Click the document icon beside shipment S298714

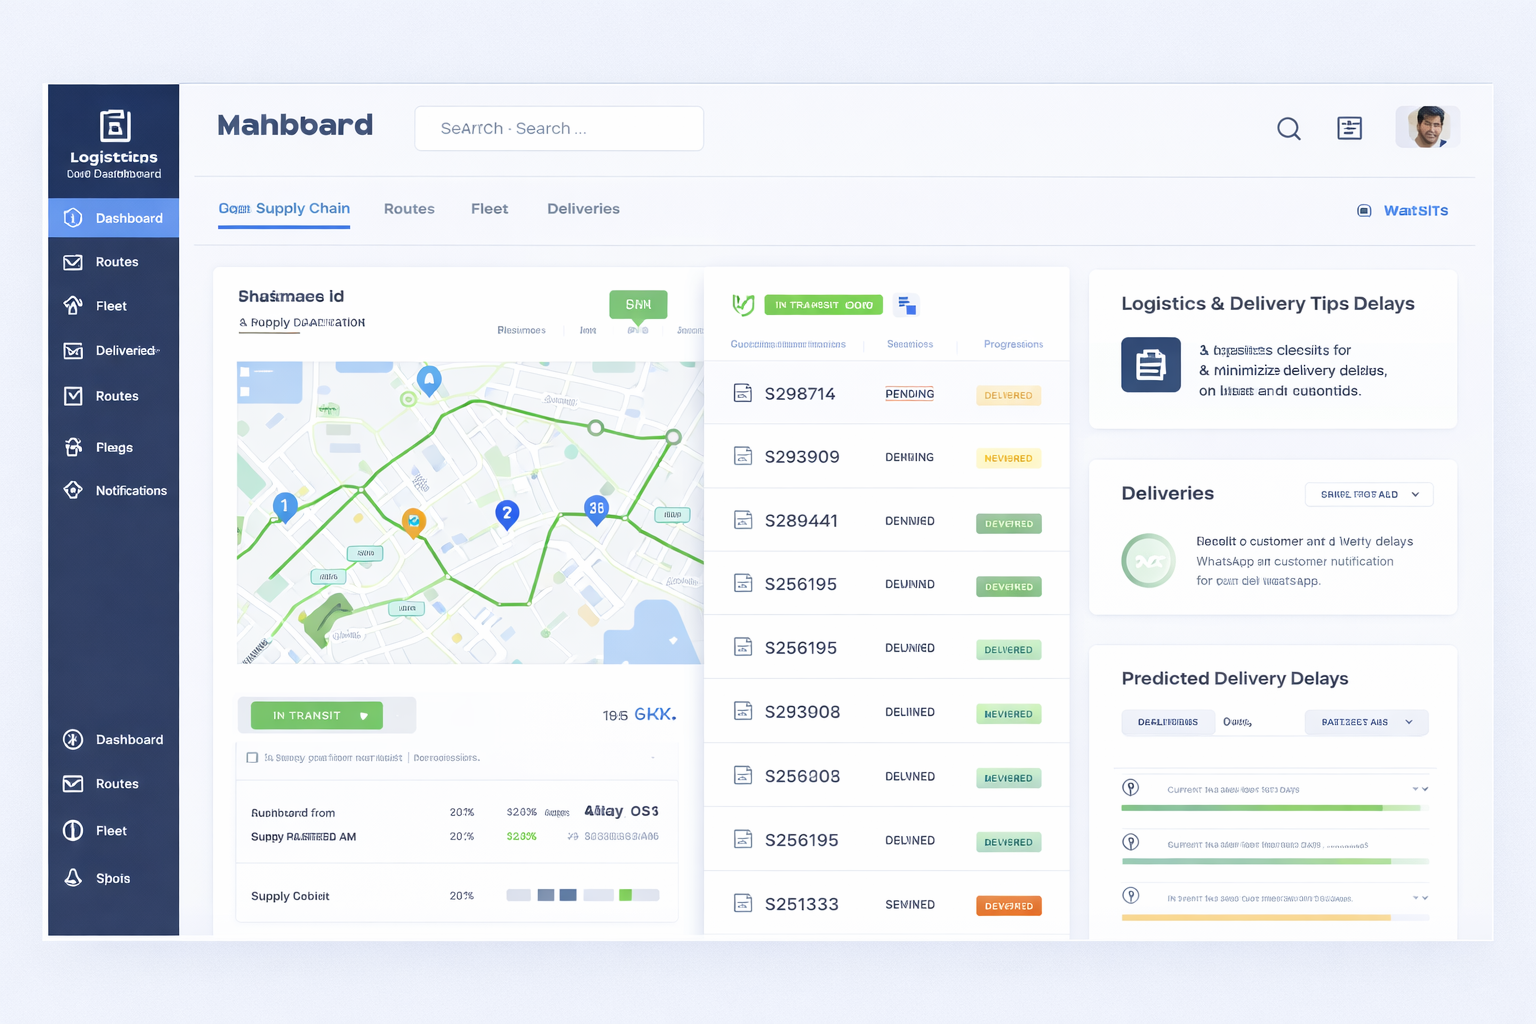coord(743,393)
